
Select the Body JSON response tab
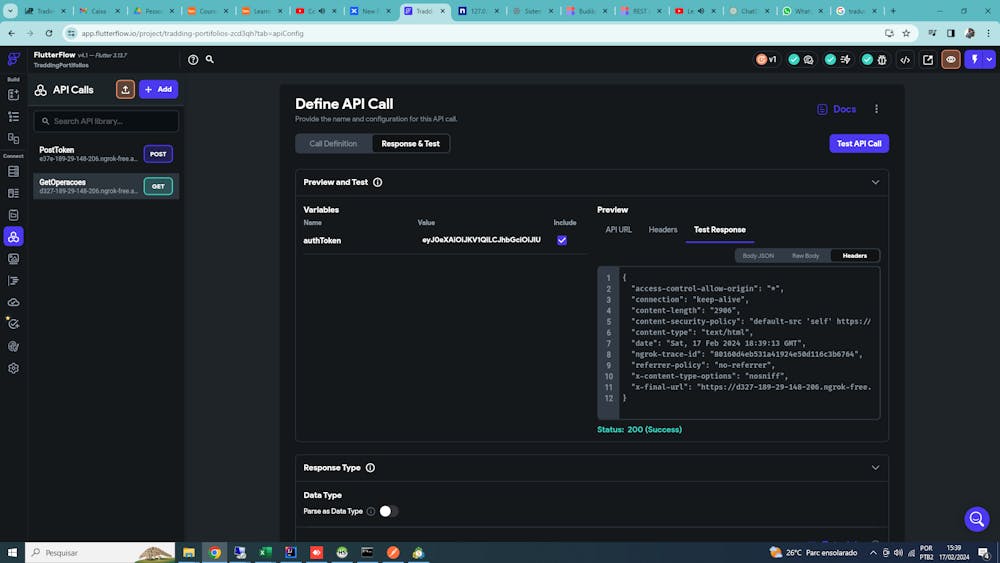[757, 256]
